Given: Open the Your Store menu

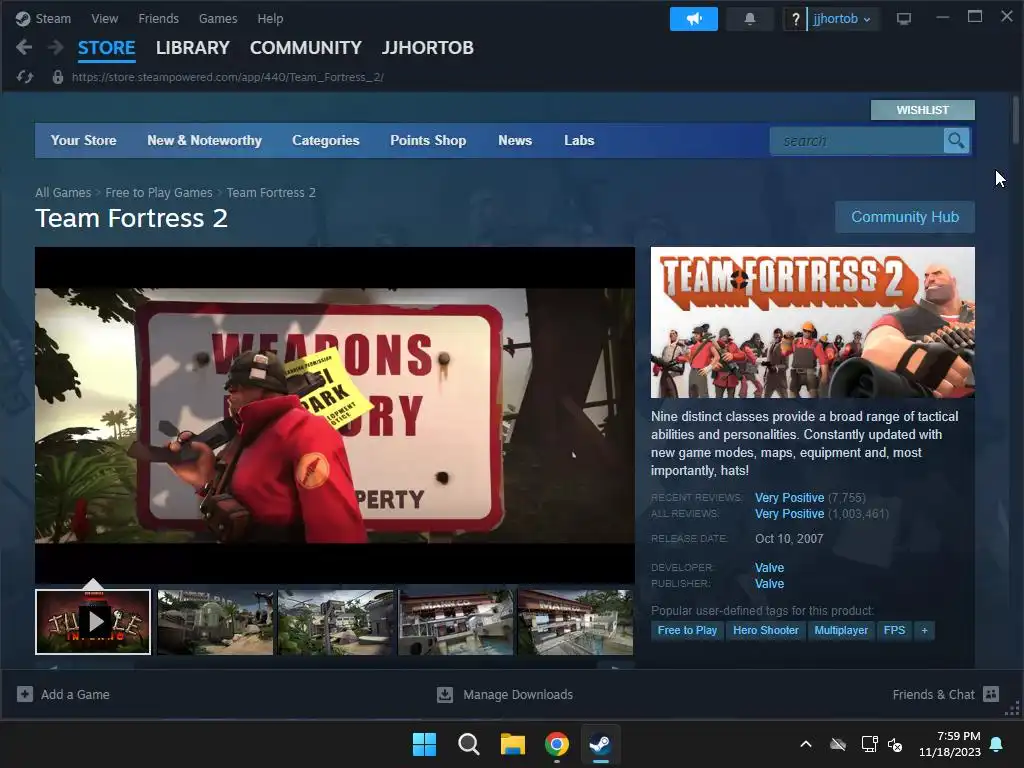Looking at the screenshot, I should click(x=84, y=140).
